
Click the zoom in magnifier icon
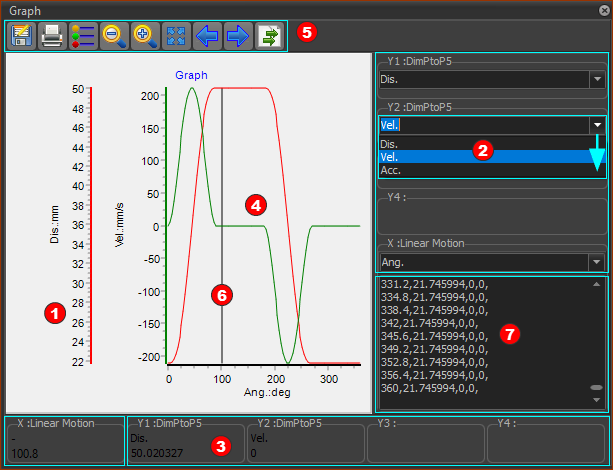click(x=145, y=36)
